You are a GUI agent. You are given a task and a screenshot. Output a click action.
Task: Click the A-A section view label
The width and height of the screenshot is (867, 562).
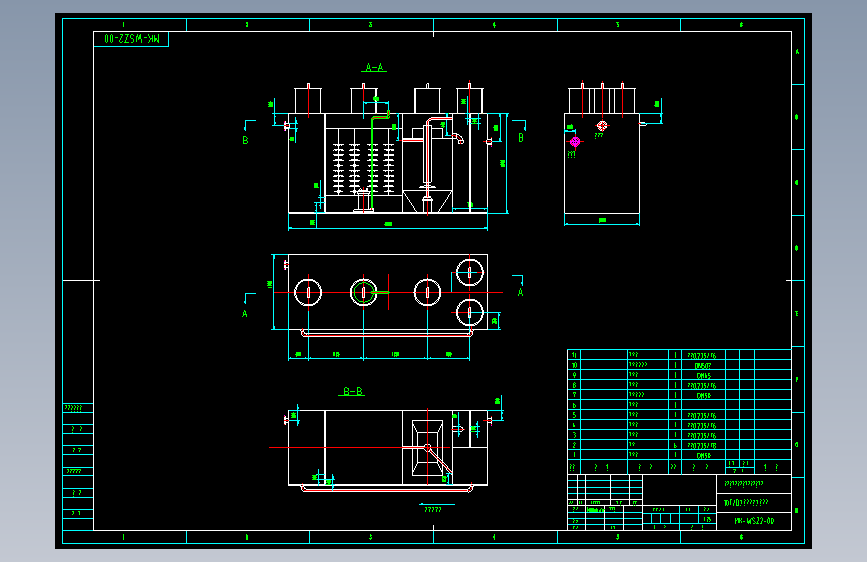coord(374,67)
